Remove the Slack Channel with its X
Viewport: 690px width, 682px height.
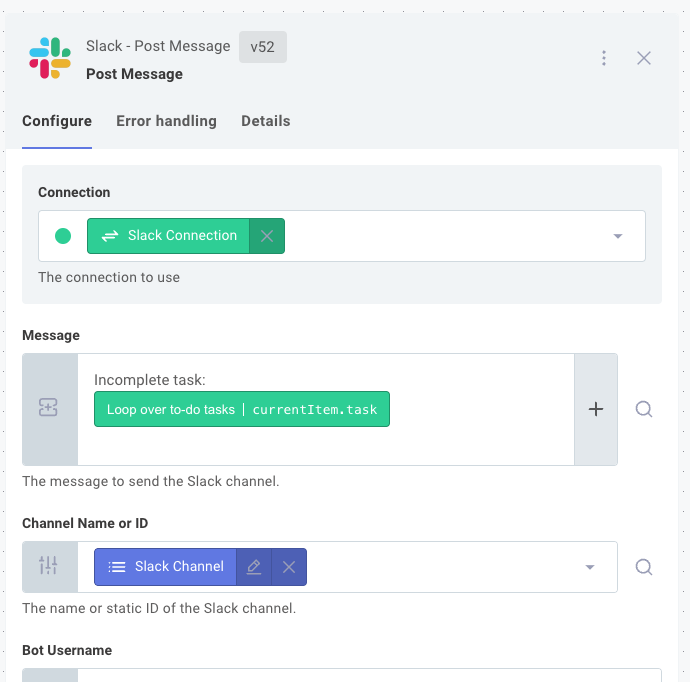coord(289,567)
